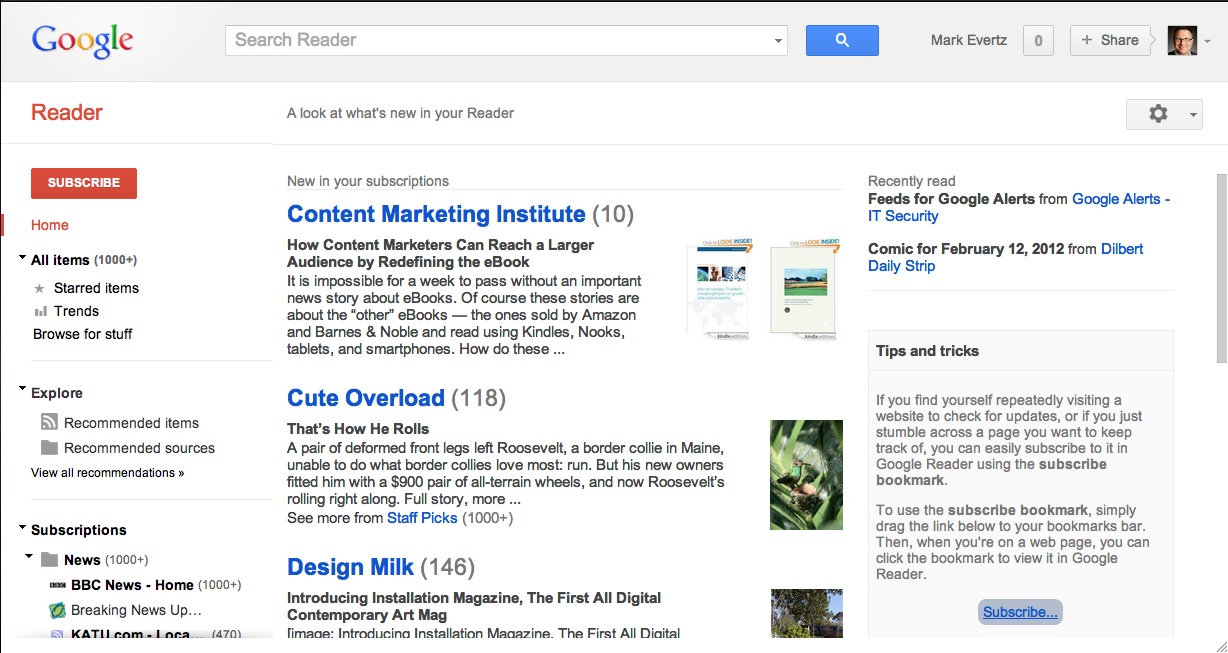Open article That's How He Rolls

point(358,429)
